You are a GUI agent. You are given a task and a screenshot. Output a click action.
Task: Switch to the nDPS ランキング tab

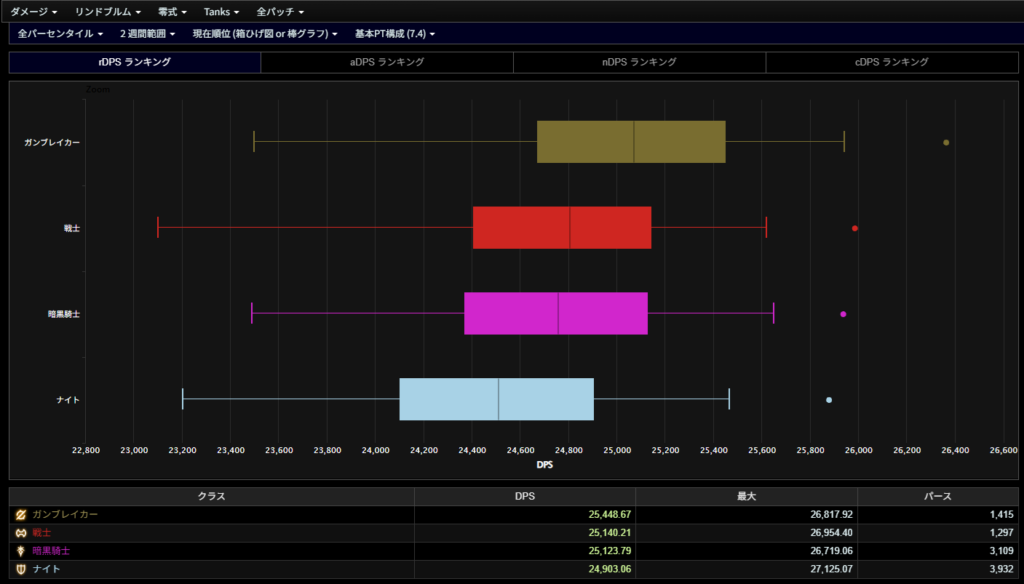639,62
